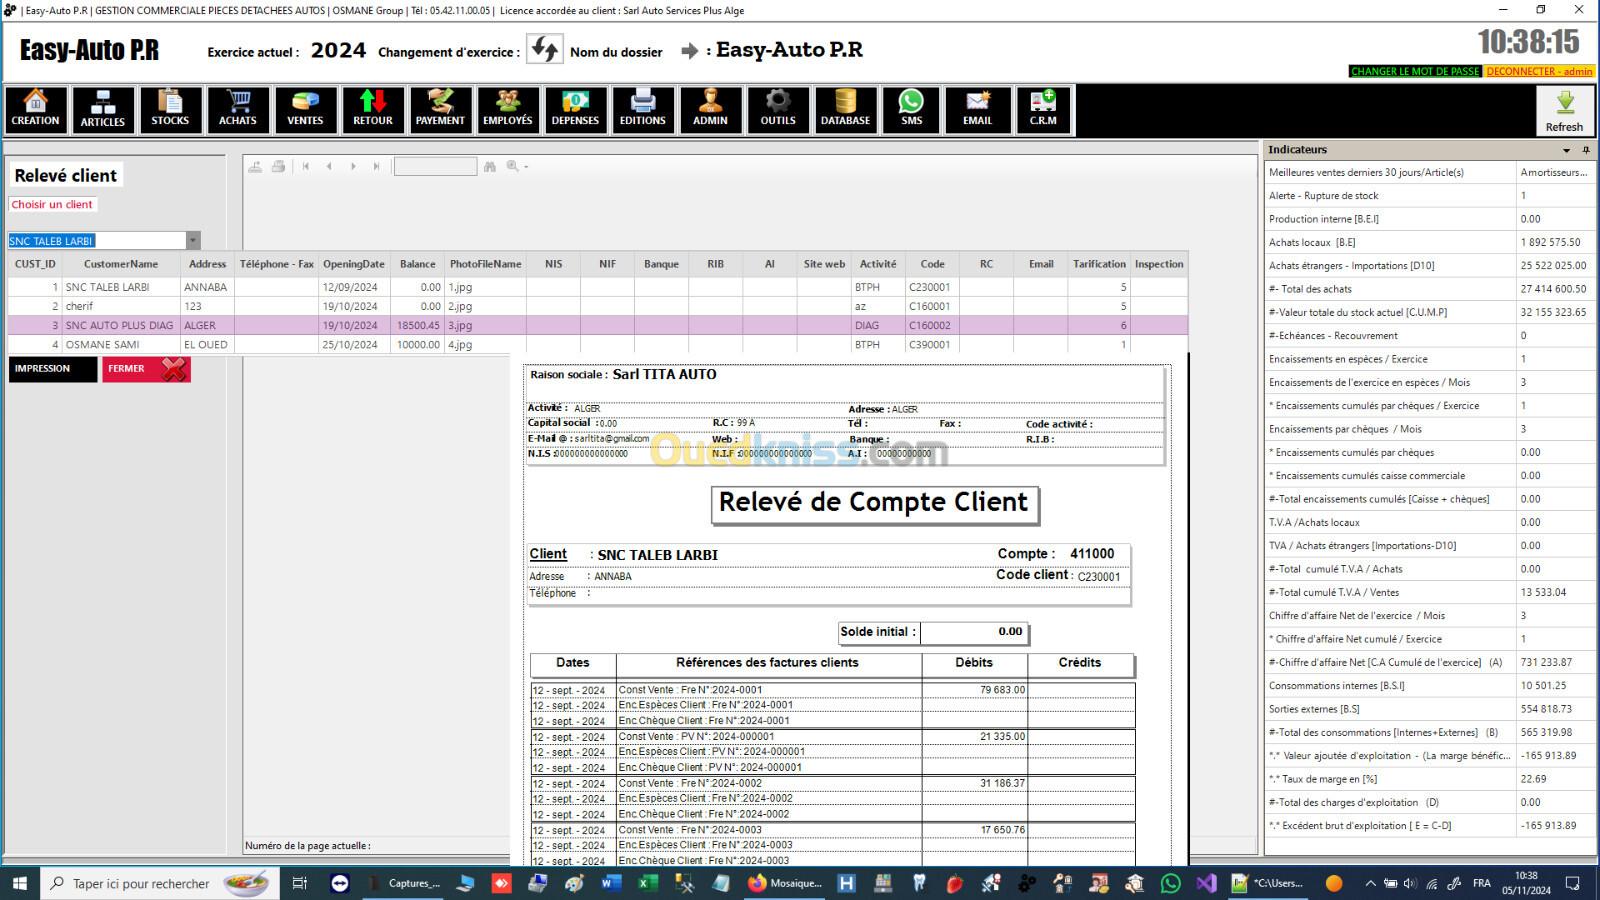This screenshot has height=900, width=1600.
Task: Open the PAYEMENT module
Action: tap(440, 109)
